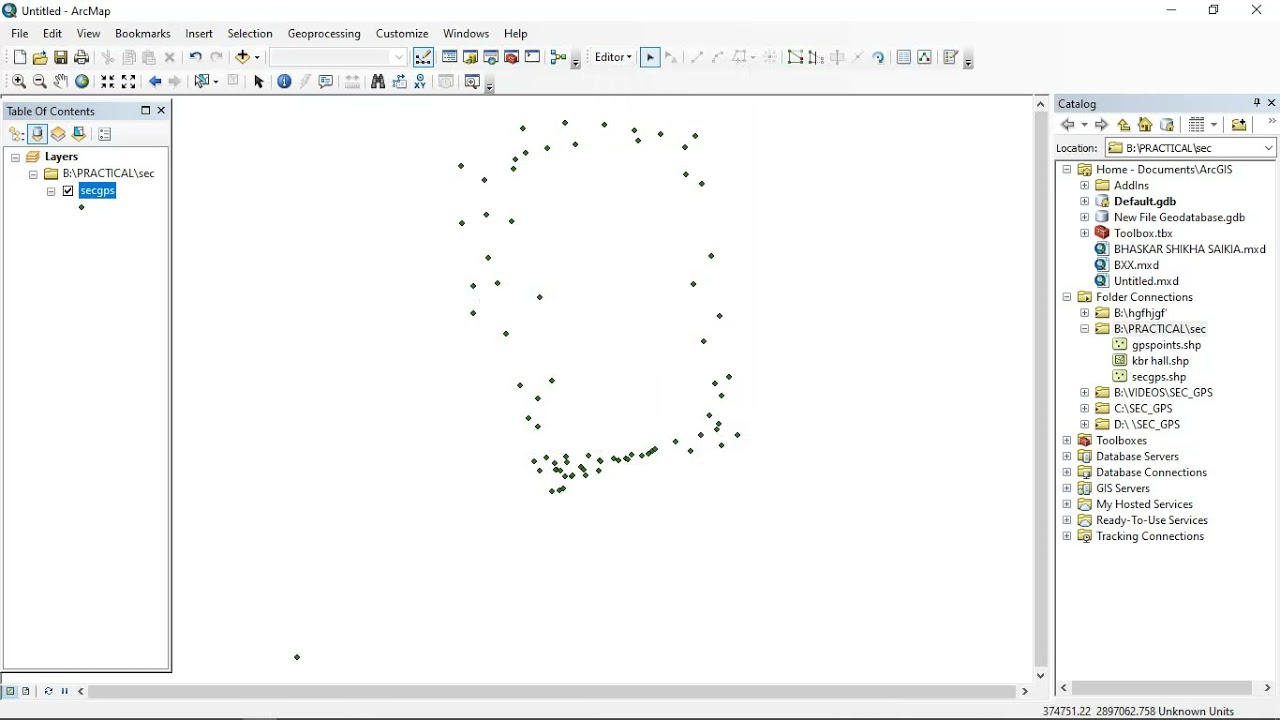The image size is (1280, 720).
Task: Toggle Catalog auto-hide pin
Action: (x=1257, y=103)
